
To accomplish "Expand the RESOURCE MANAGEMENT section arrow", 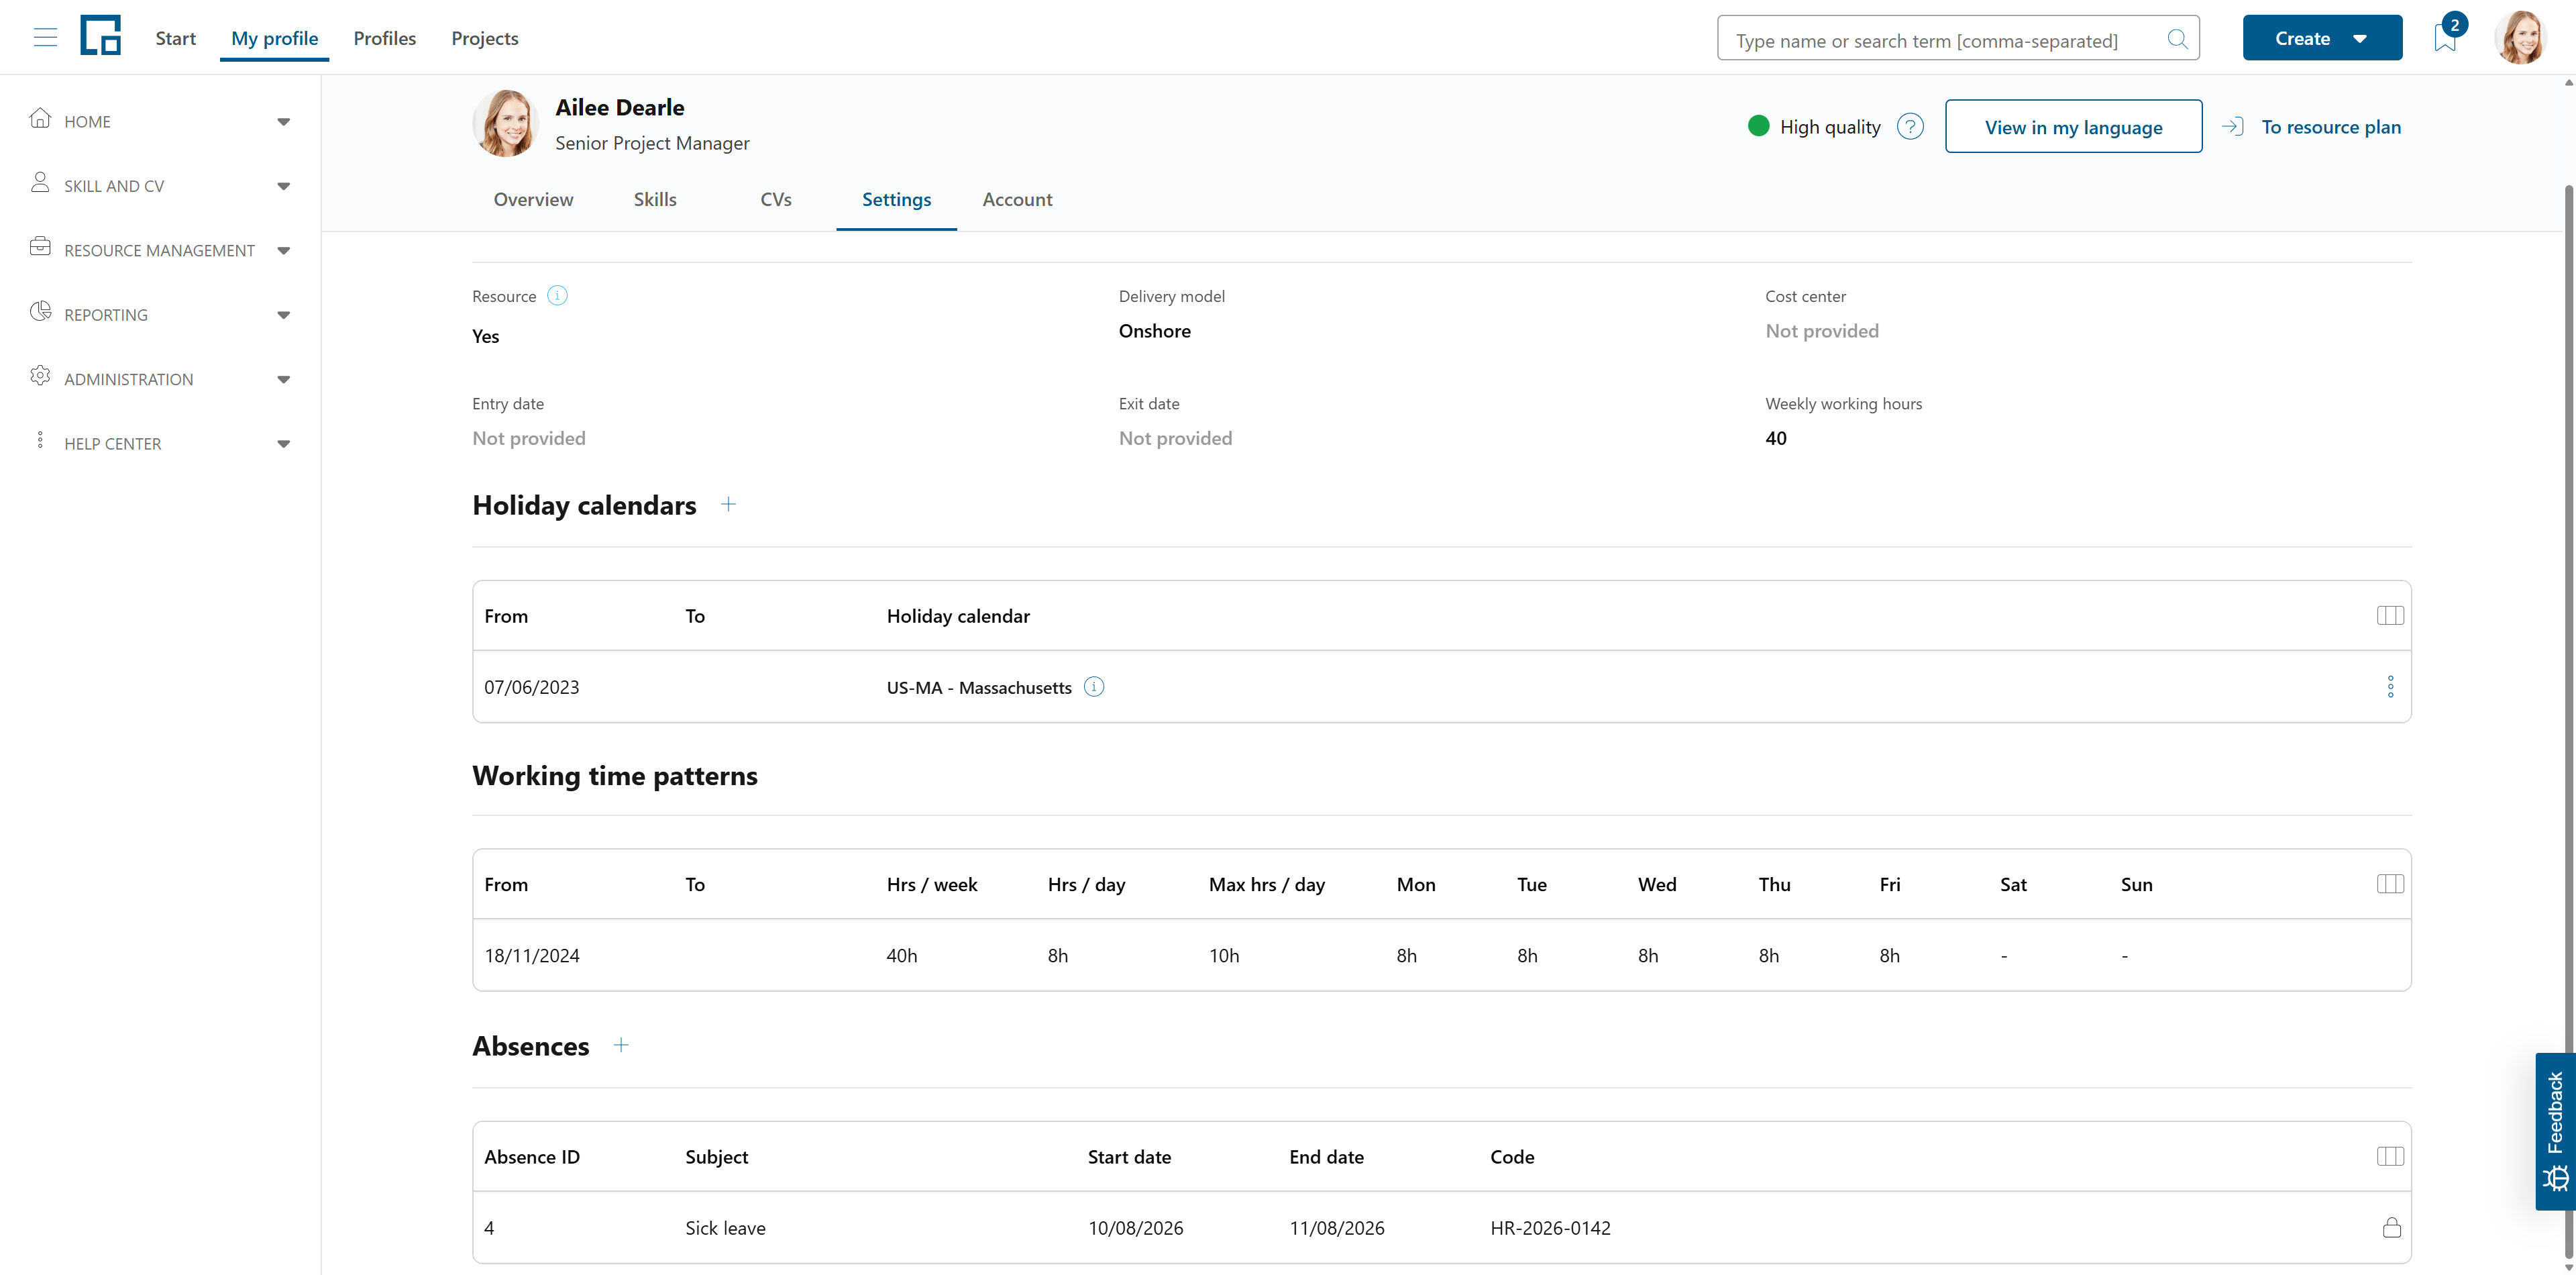I will pyautogui.click(x=284, y=251).
